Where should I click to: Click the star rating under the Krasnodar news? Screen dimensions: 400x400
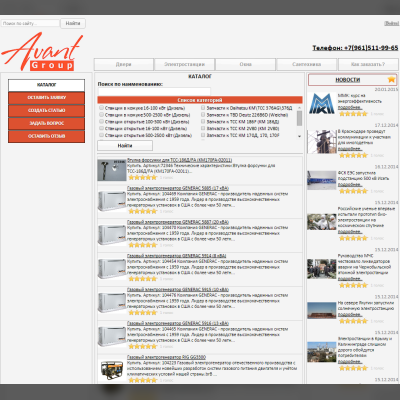[x=353, y=155]
